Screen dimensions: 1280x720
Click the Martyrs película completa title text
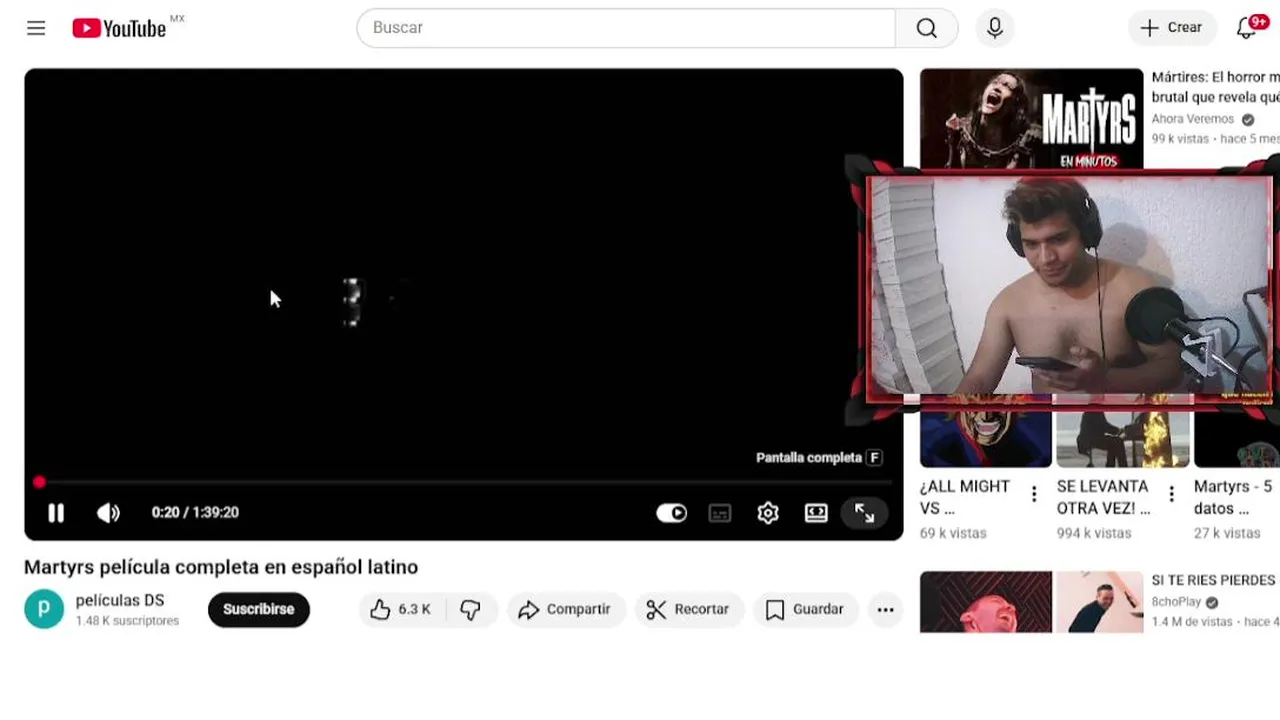tap(221, 567)
